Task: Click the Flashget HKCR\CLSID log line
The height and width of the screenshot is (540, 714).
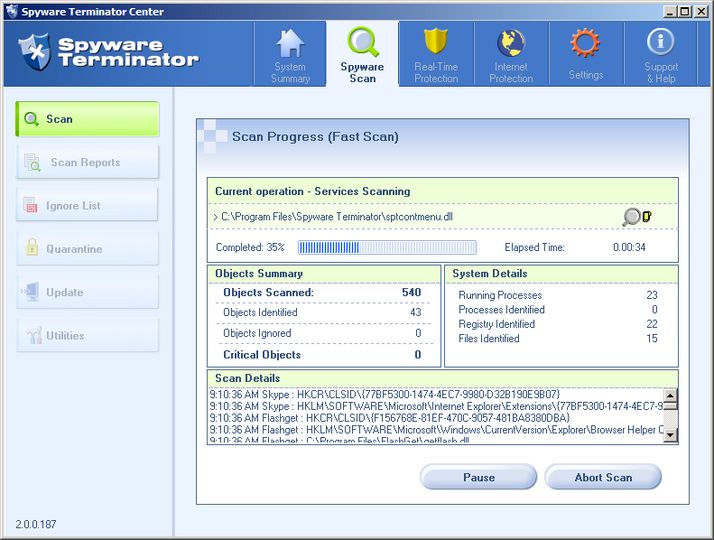Action: coord(389,418)
